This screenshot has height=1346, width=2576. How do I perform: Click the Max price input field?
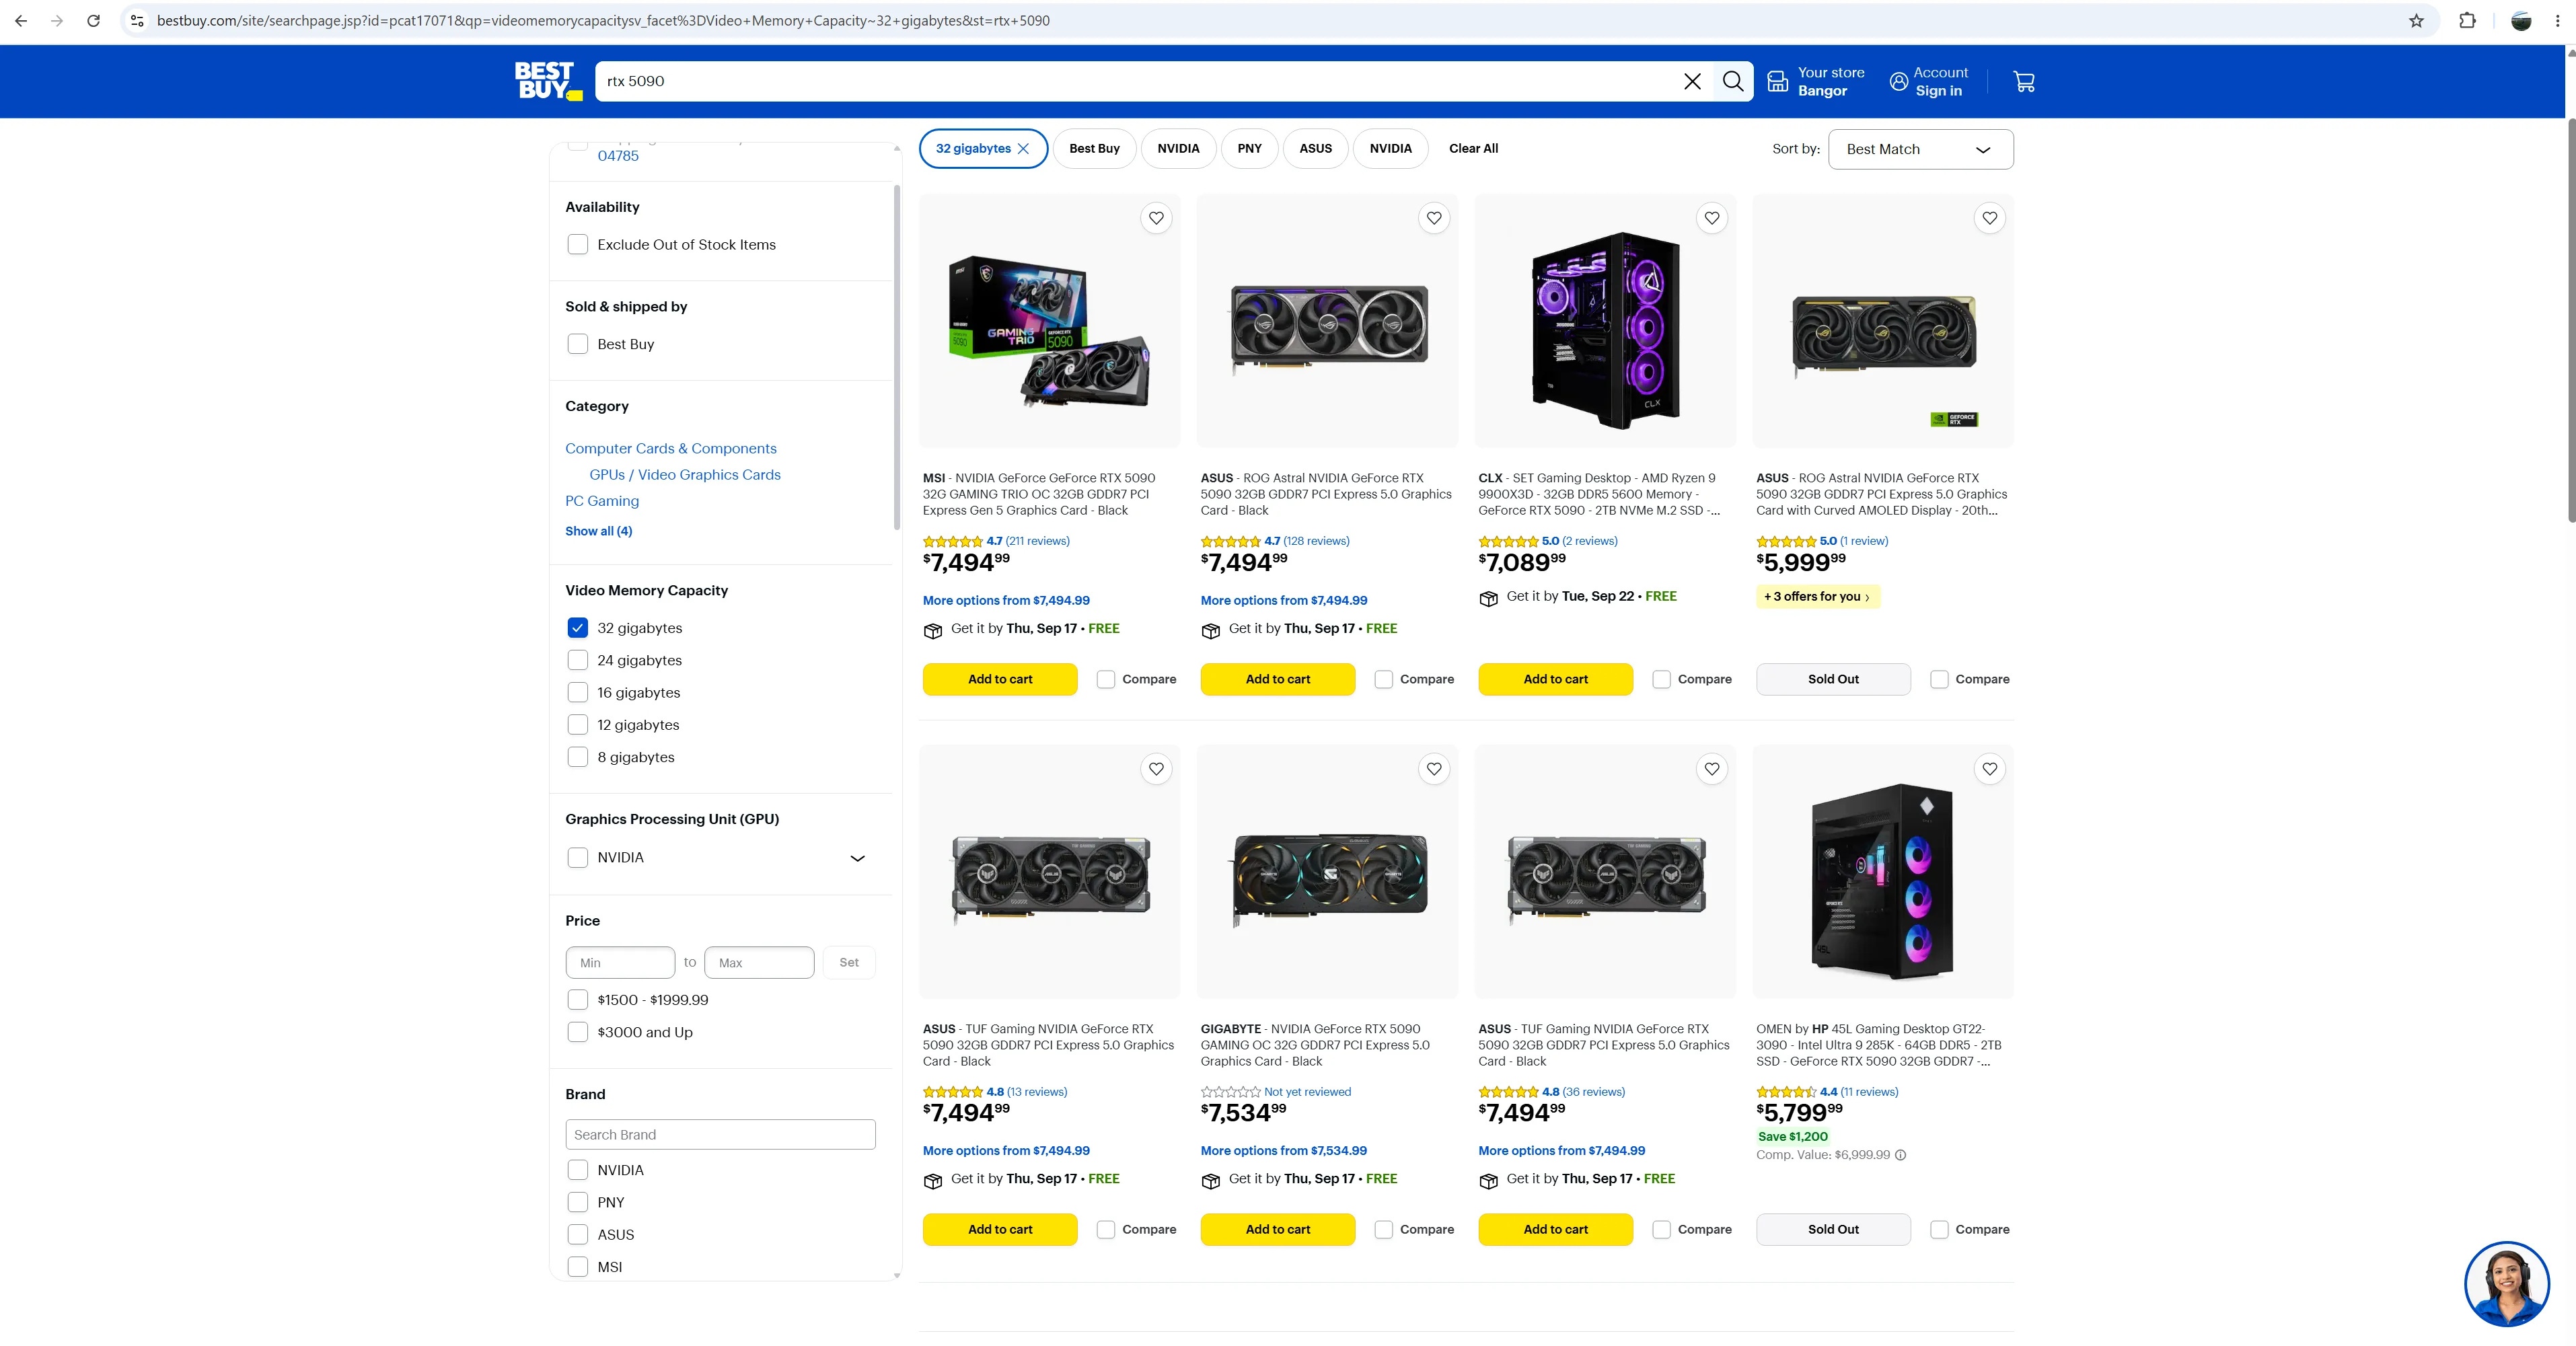point(759,962)
